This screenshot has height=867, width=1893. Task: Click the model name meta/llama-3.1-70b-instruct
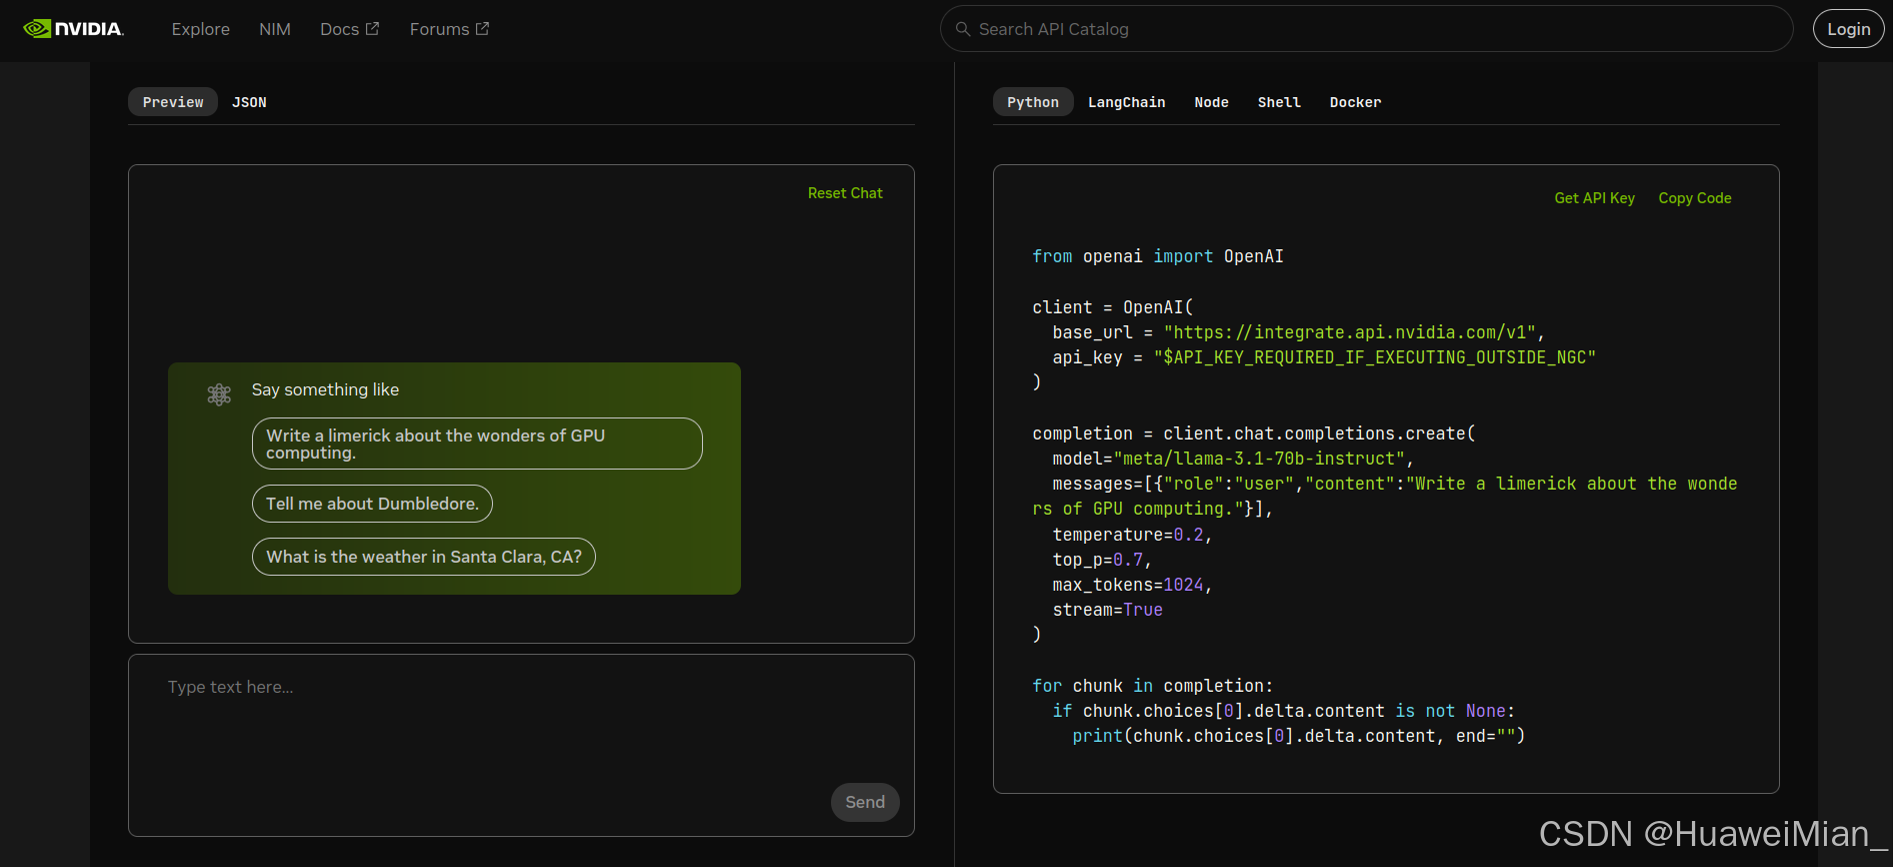[x=1259, y=458]
